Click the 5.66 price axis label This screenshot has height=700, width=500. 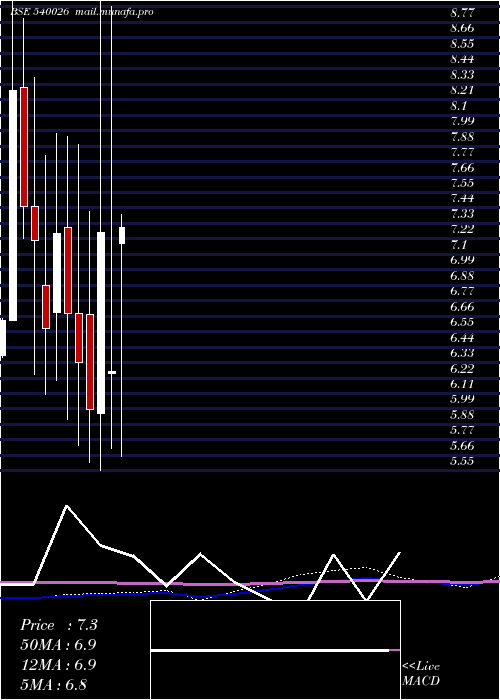pos(462,446)
